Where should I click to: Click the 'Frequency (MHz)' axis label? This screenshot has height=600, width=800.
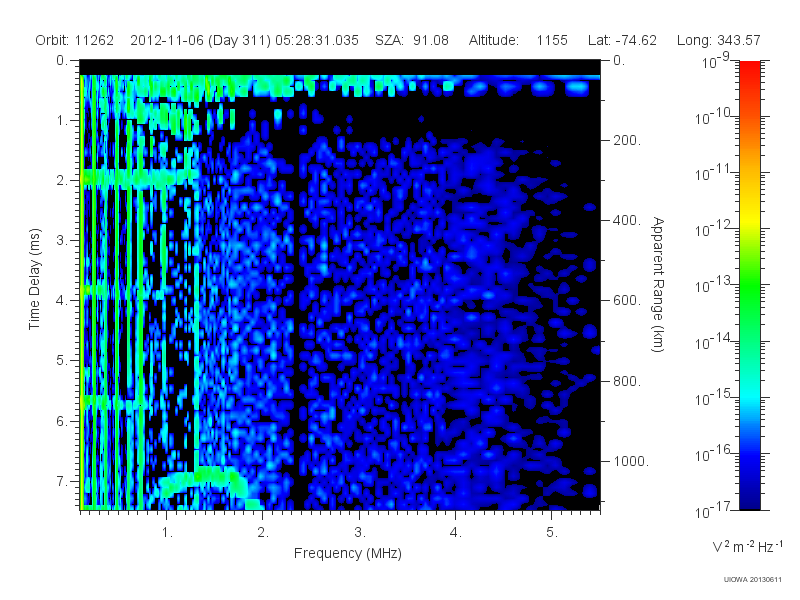click(348, 553)
